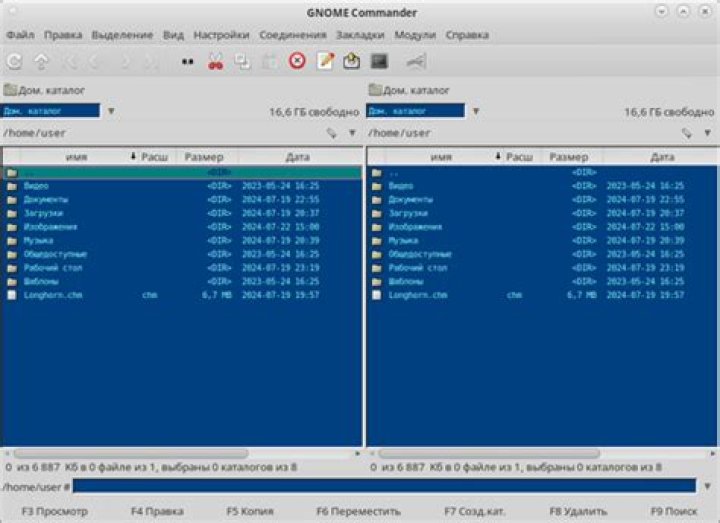Click the F4 Правка button
The image size is (720, 523).
(x=158, y=511)
